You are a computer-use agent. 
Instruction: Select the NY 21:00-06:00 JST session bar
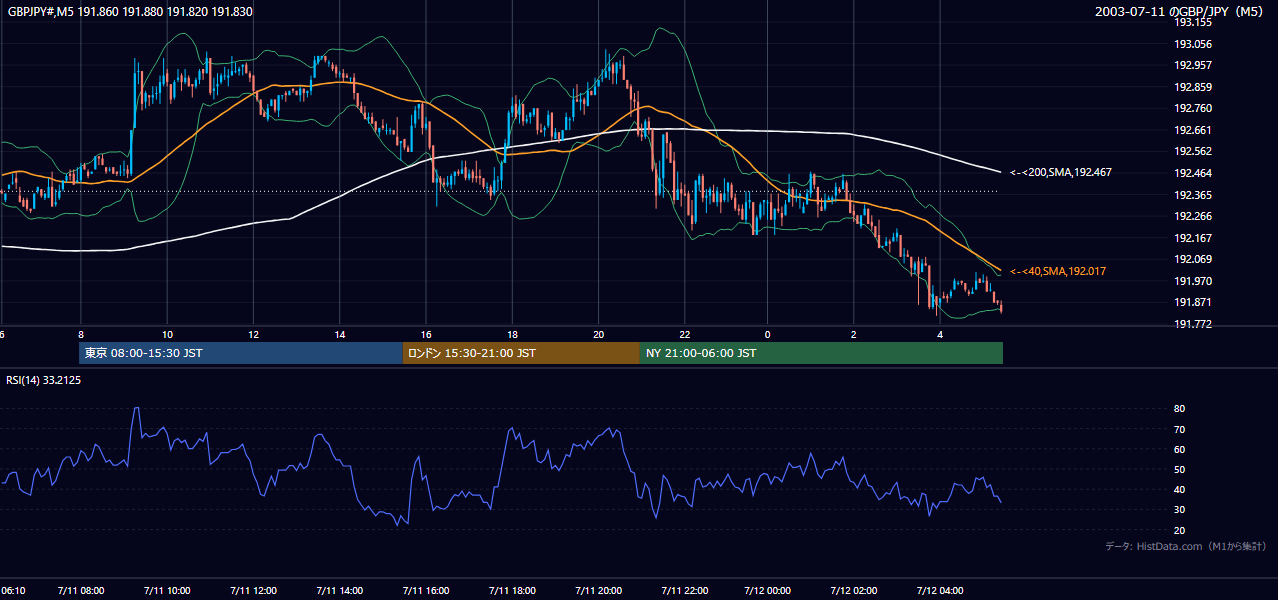click(x=821, y=353)
